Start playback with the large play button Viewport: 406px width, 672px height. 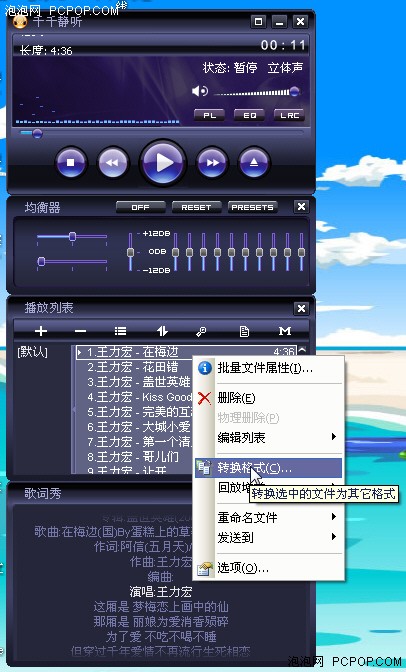(162, 162)
